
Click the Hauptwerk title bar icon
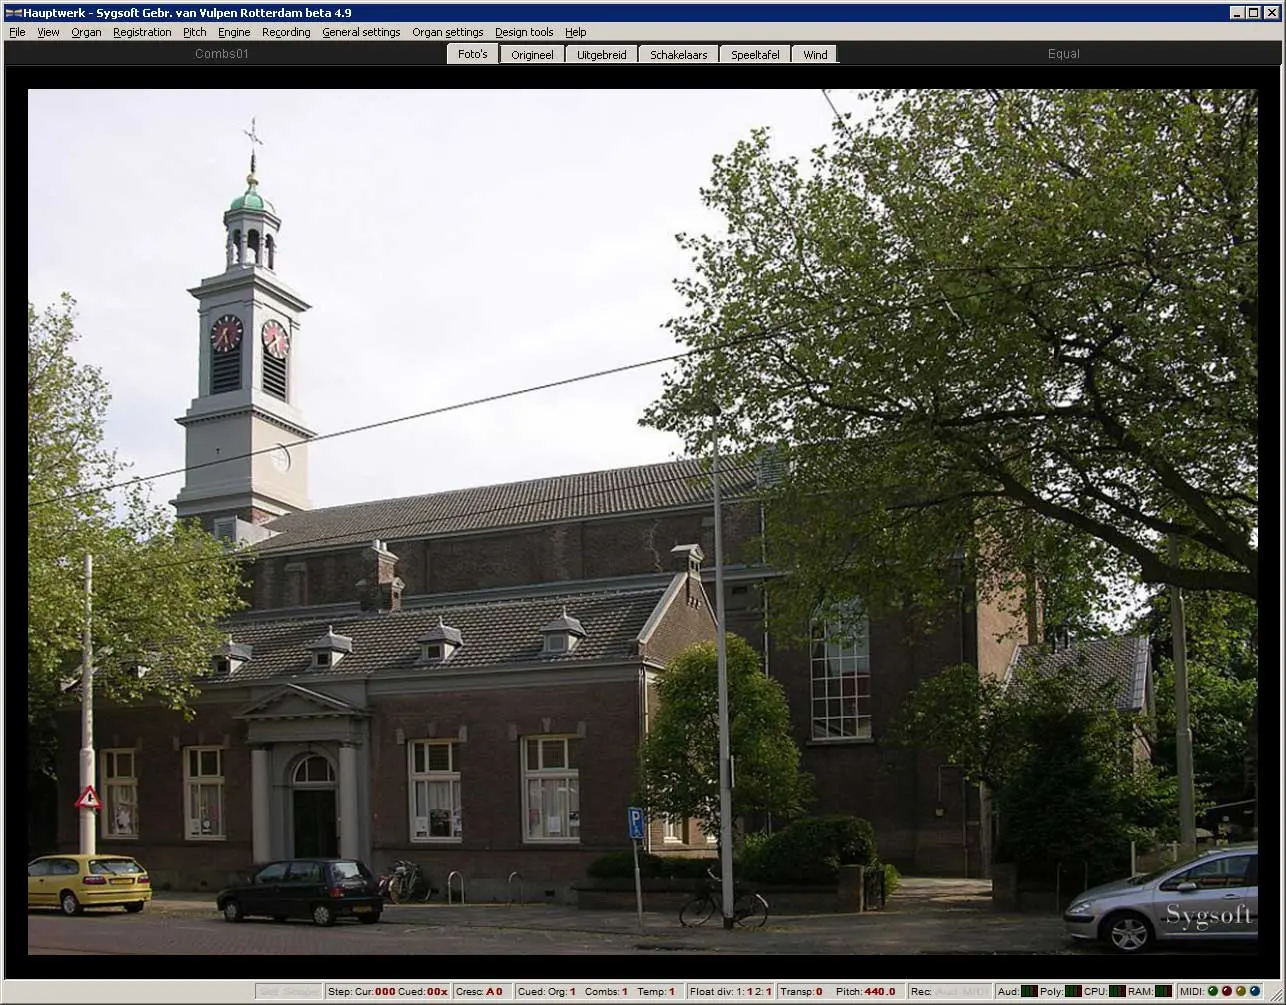13,13
